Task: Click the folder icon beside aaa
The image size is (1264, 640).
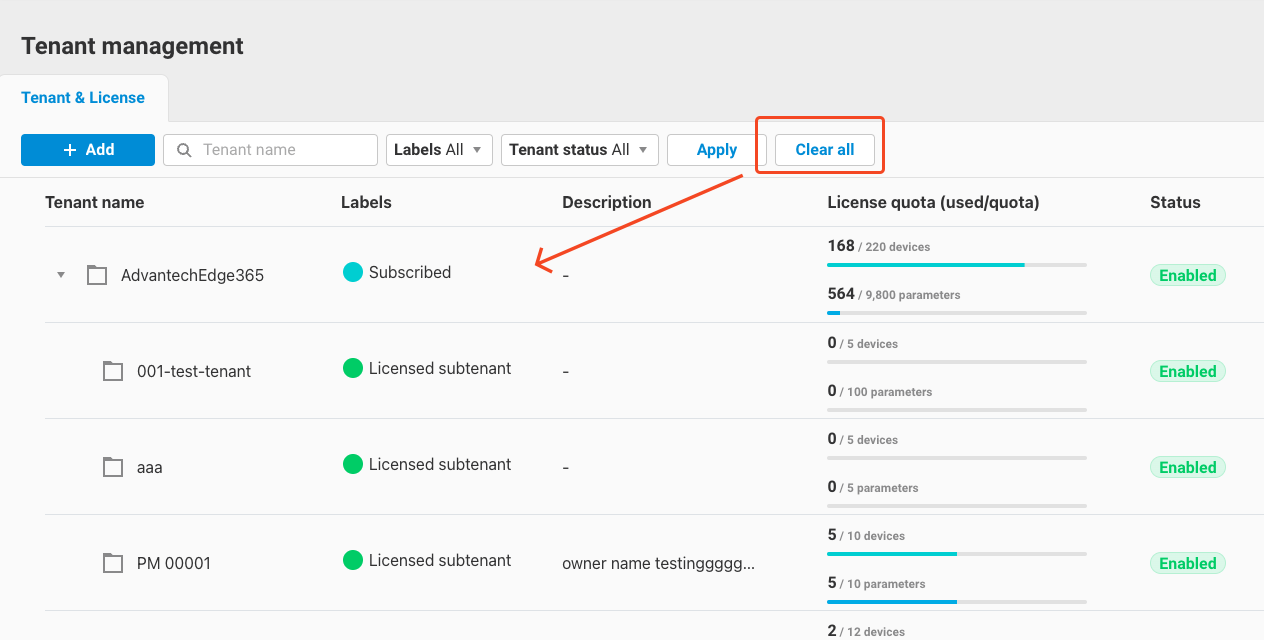Action: [112, 466]
